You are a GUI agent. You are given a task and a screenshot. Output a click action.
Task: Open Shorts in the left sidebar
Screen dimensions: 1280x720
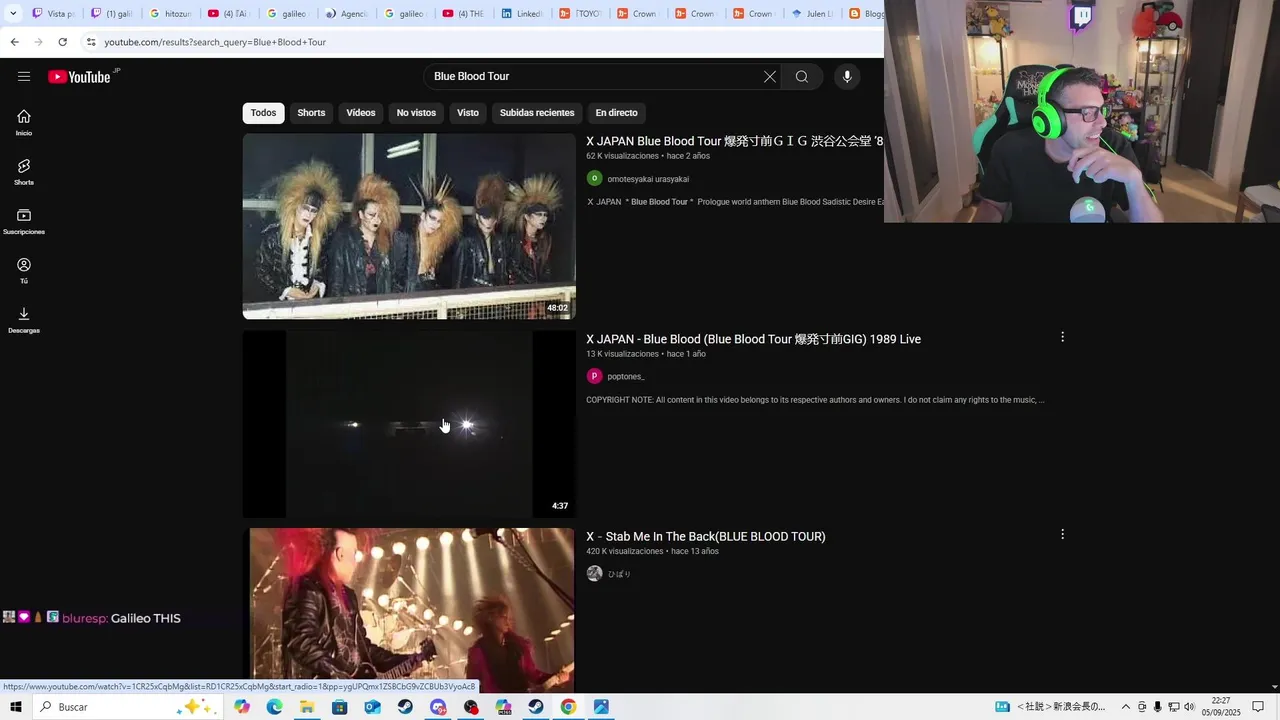click(x=24, y=172)
